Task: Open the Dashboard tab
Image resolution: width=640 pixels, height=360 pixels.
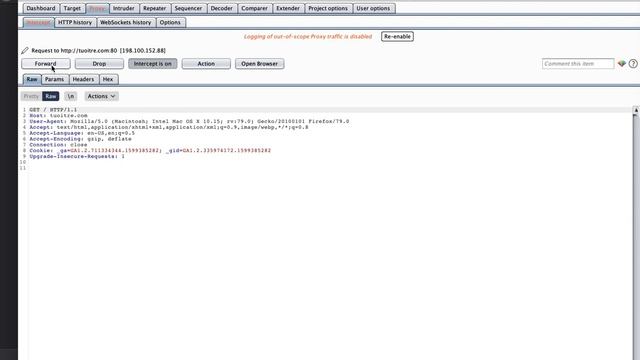Action: click(41, 8)
